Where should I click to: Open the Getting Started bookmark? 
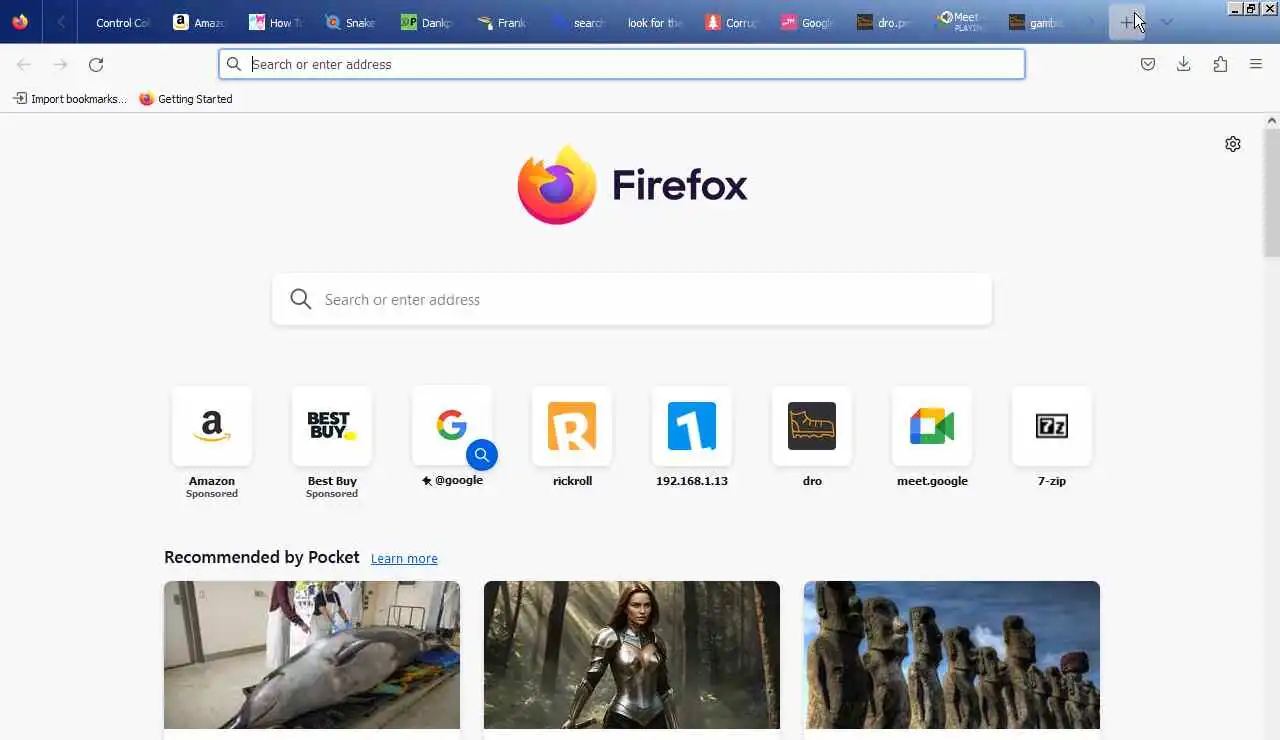tap(186, 99)
